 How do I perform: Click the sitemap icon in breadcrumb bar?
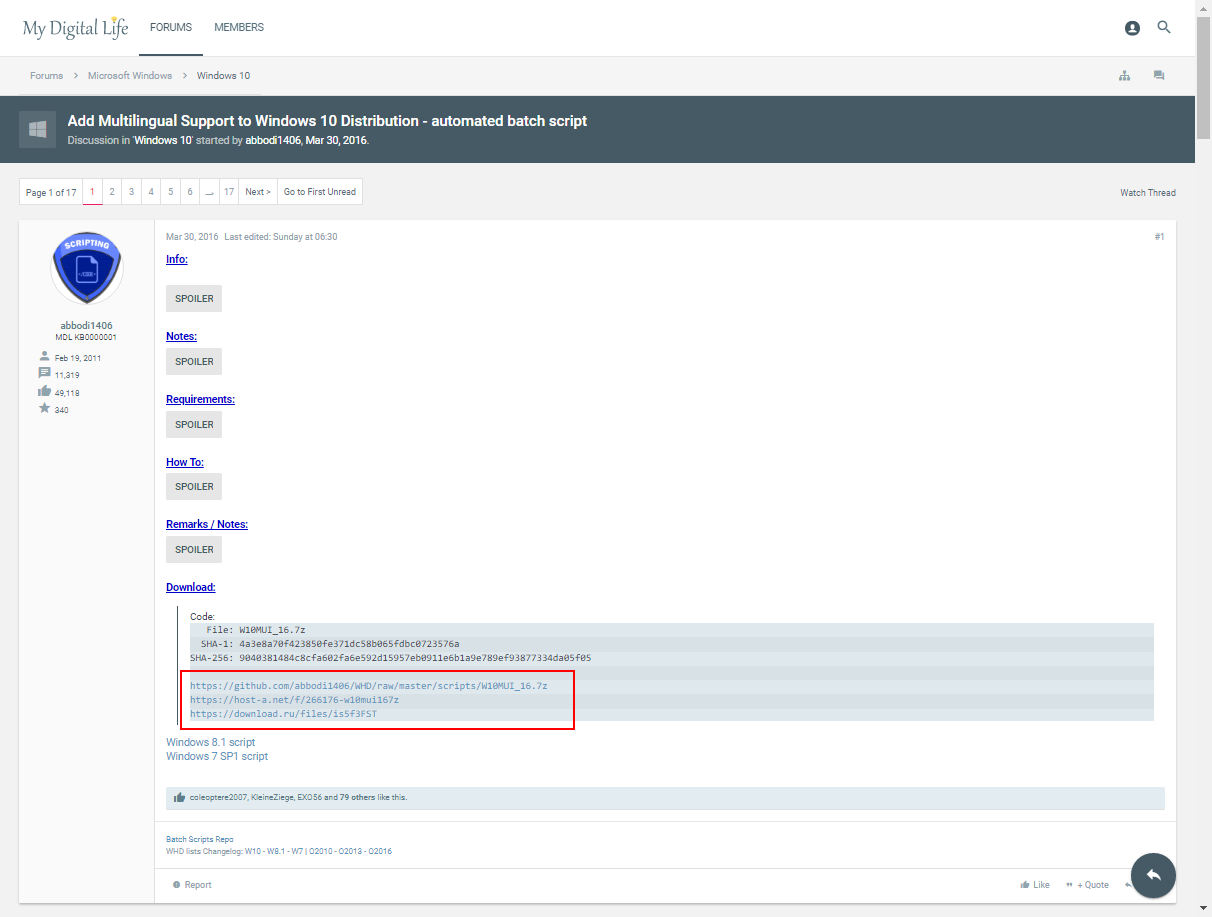pos(1125,75)
